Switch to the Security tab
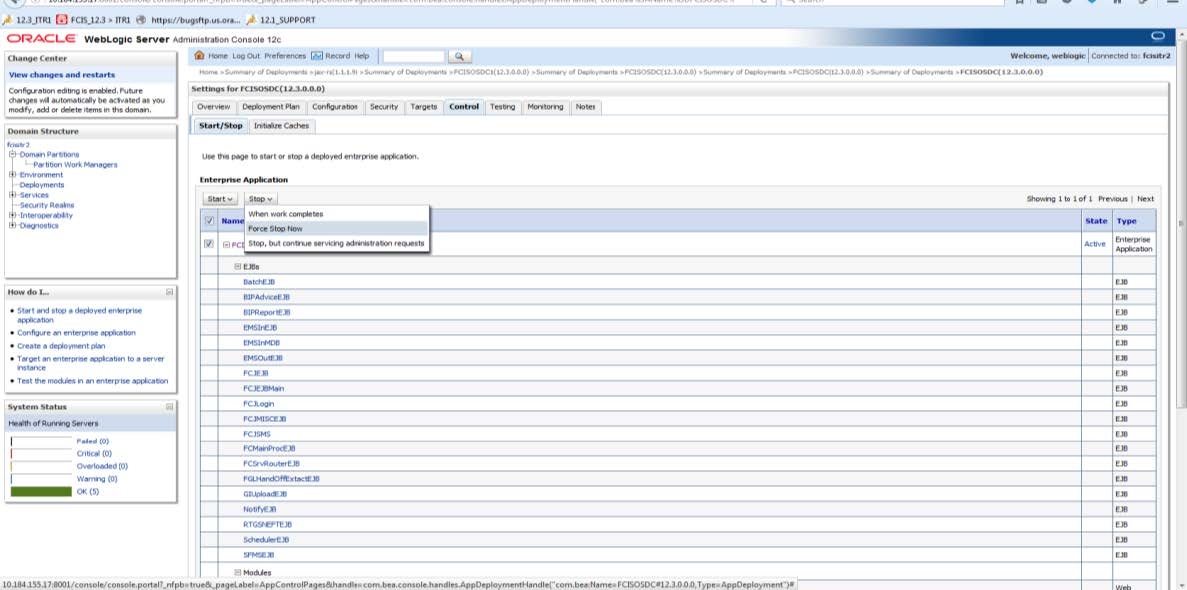The image size is (1187, 590). [384, 107]
